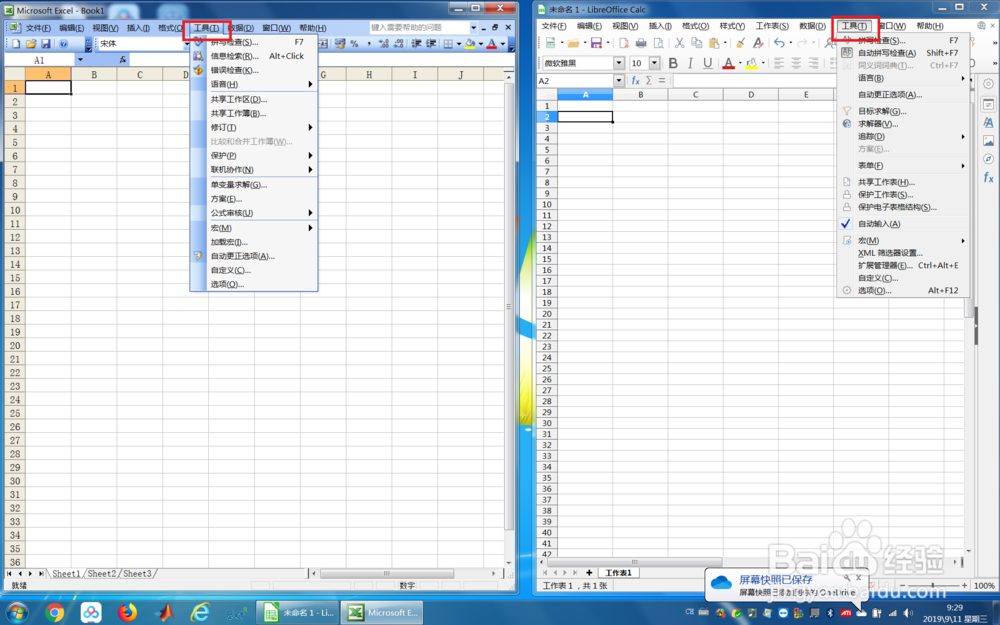The height and width of the screenshot is (625, 1000).
Task: Click the Calc zoom slider in status bar
Action: pos(933,585)
